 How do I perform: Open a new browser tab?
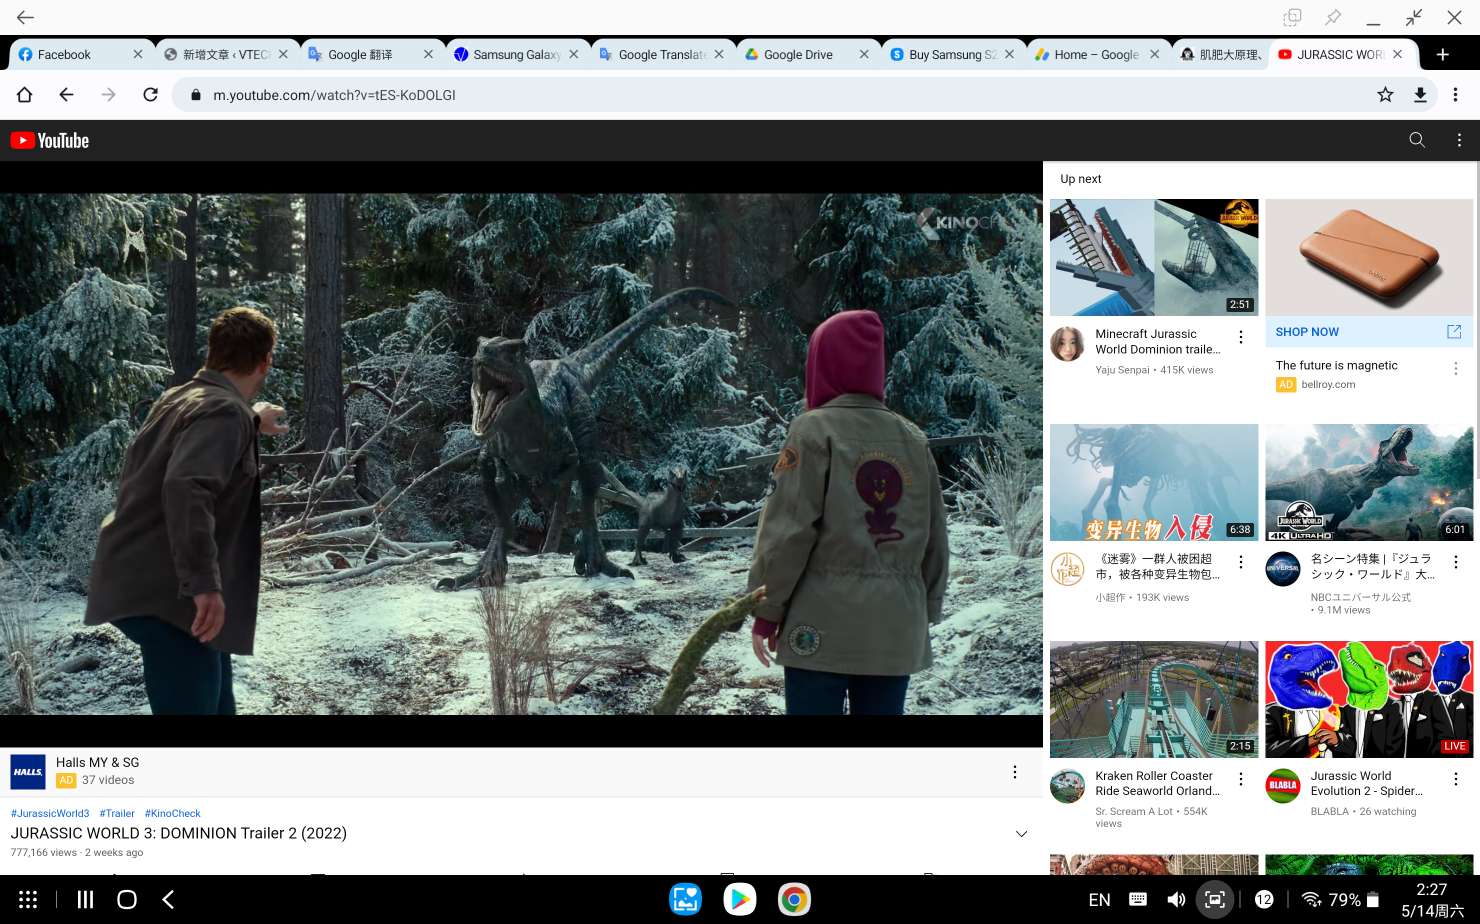1442,55
